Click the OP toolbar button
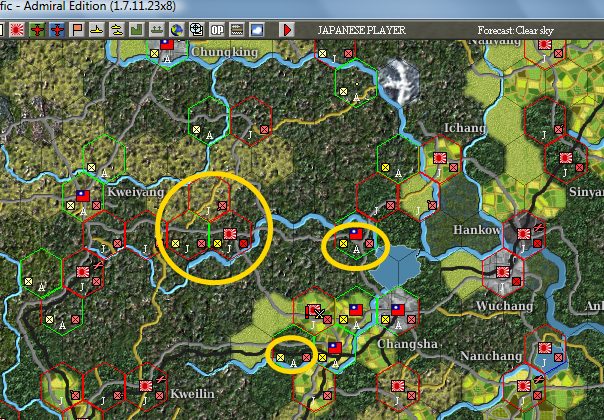604x420 pixels. coord(217,30)
